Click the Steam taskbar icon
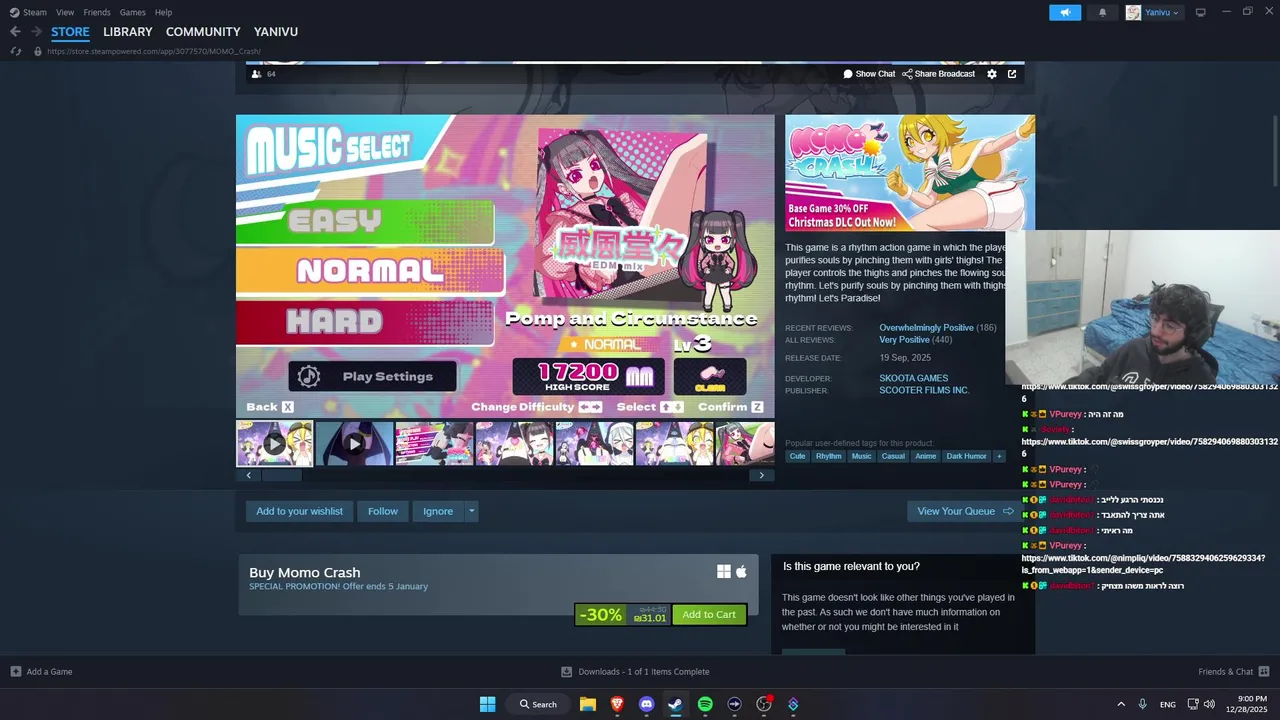The image size is (1280, 720). point(675,704)
